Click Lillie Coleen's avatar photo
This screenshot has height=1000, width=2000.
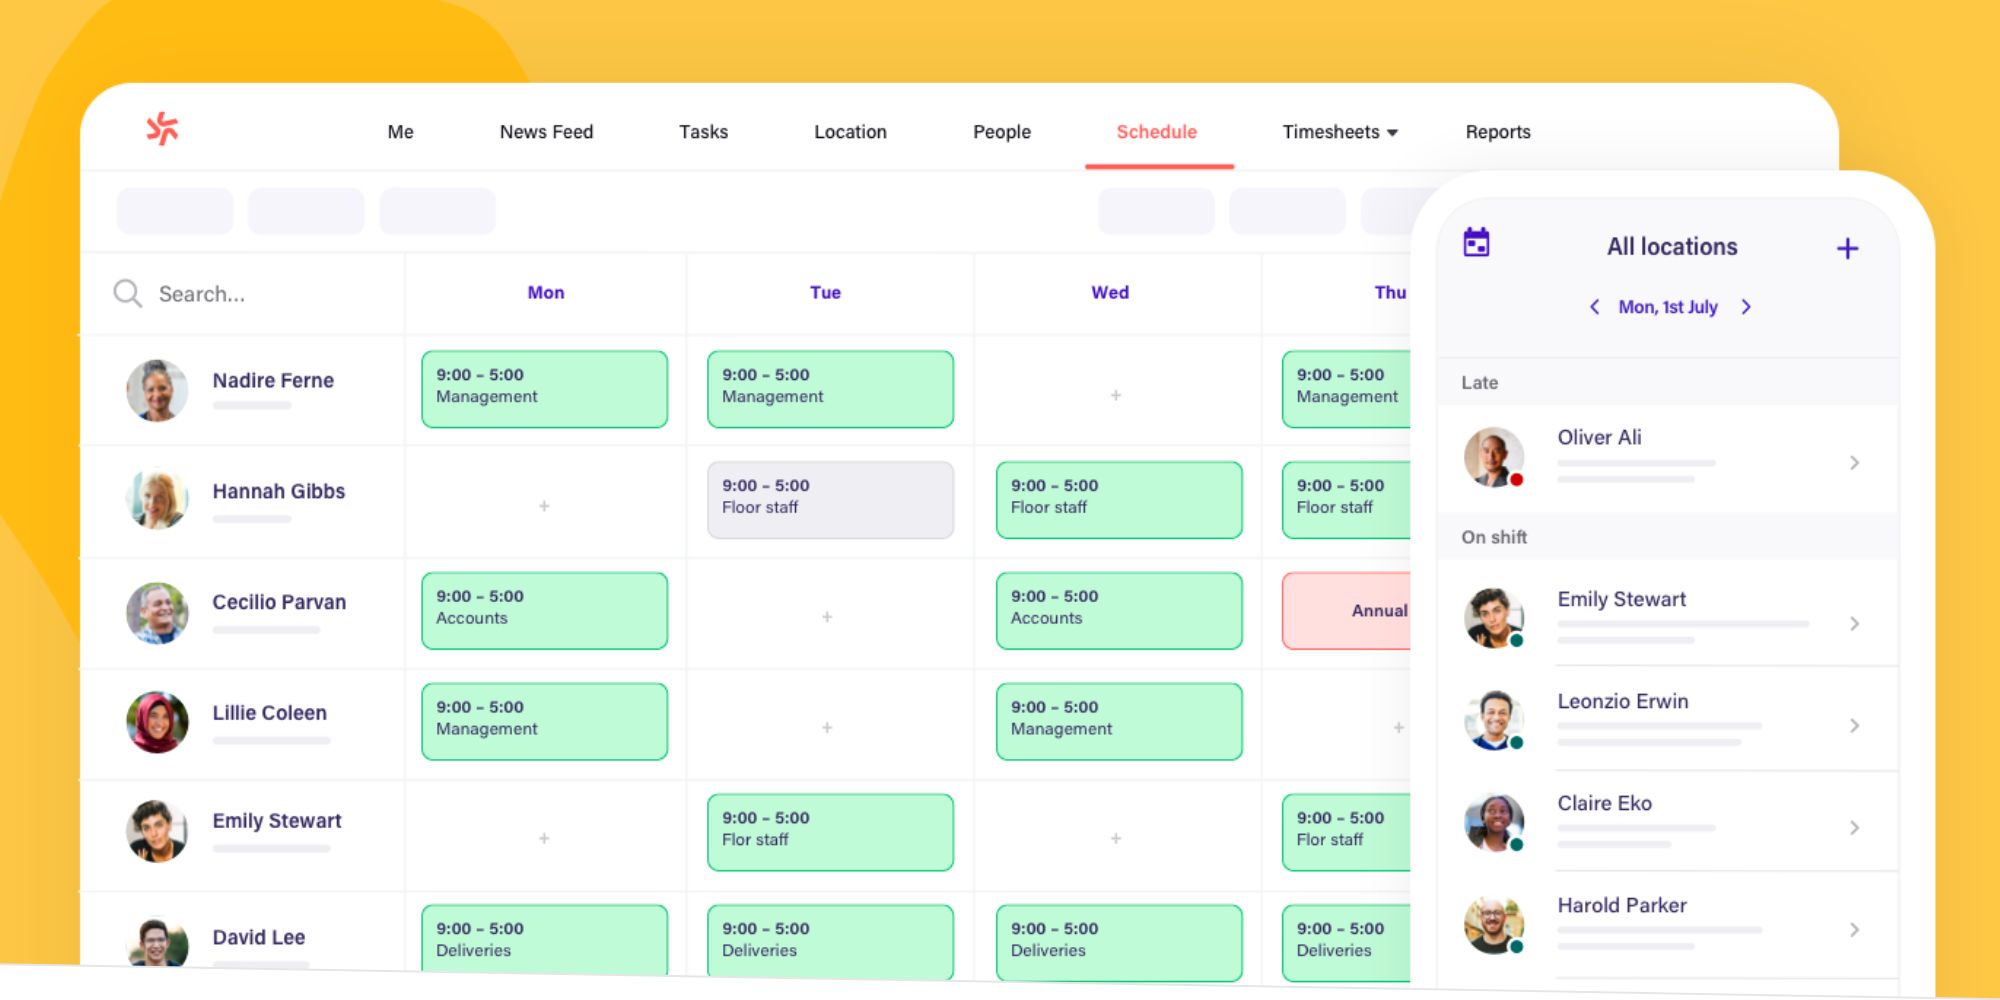[157, 722]
